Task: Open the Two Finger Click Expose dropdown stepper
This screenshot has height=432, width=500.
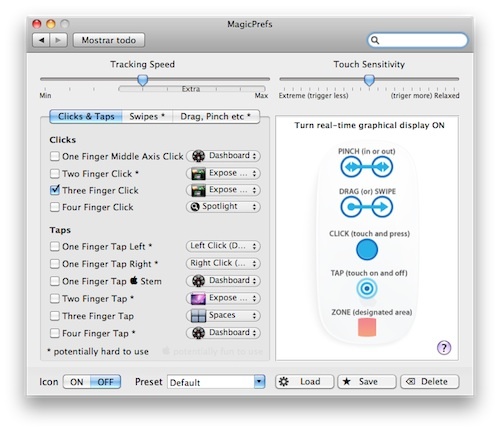Action: pos(254,173)
